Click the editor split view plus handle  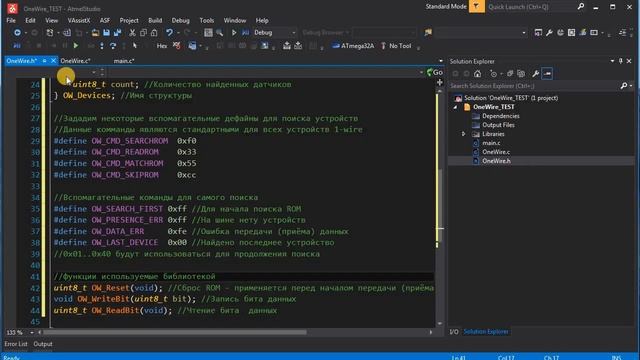pos(440,82)
